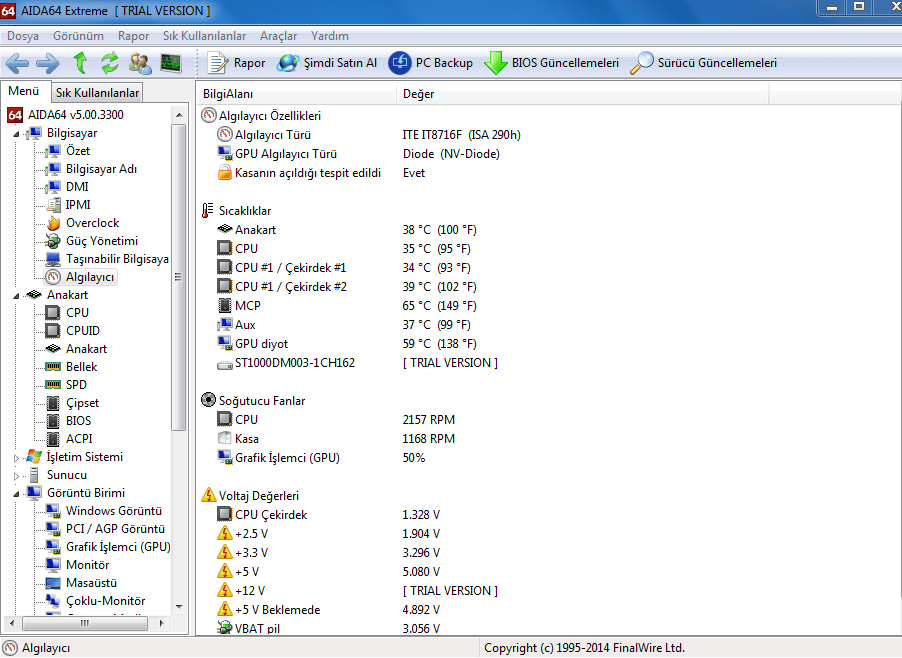Open the Yardım menu

[x=330, y=36]
